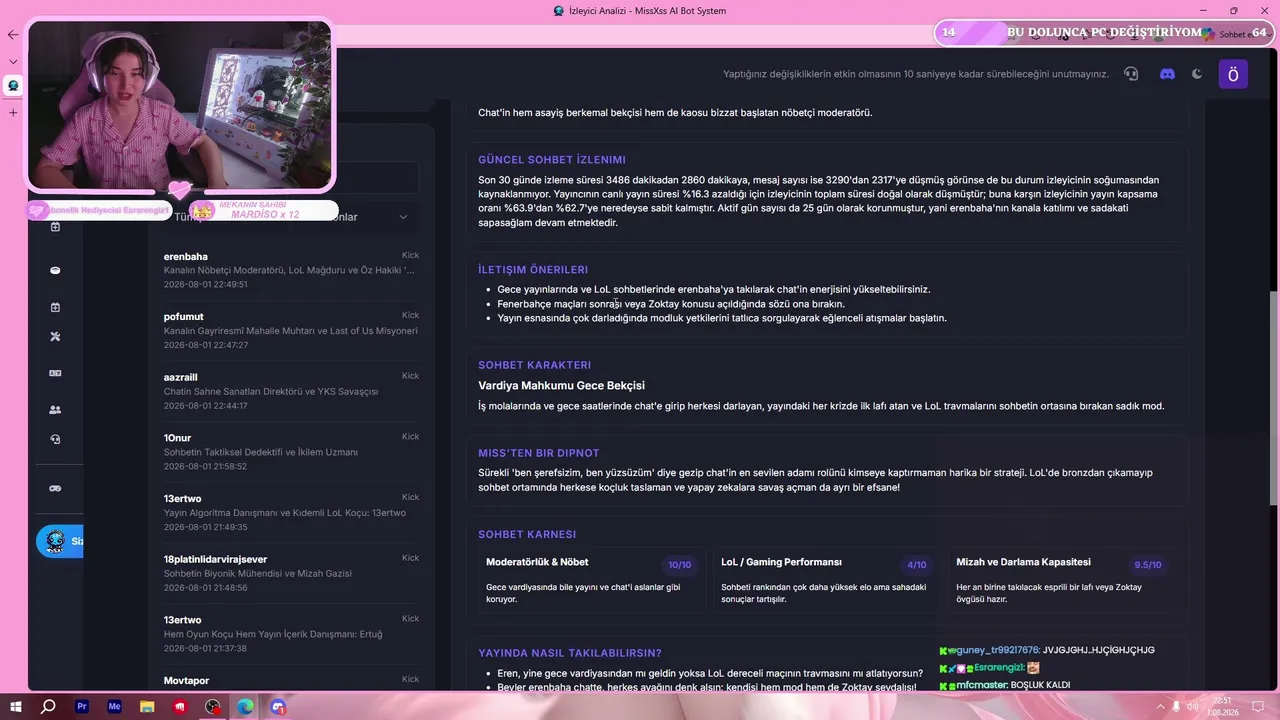Click the translate language icon in the sidebar
The width and height of the screenshot is (1280, 720).
click(x=55, y=373)
